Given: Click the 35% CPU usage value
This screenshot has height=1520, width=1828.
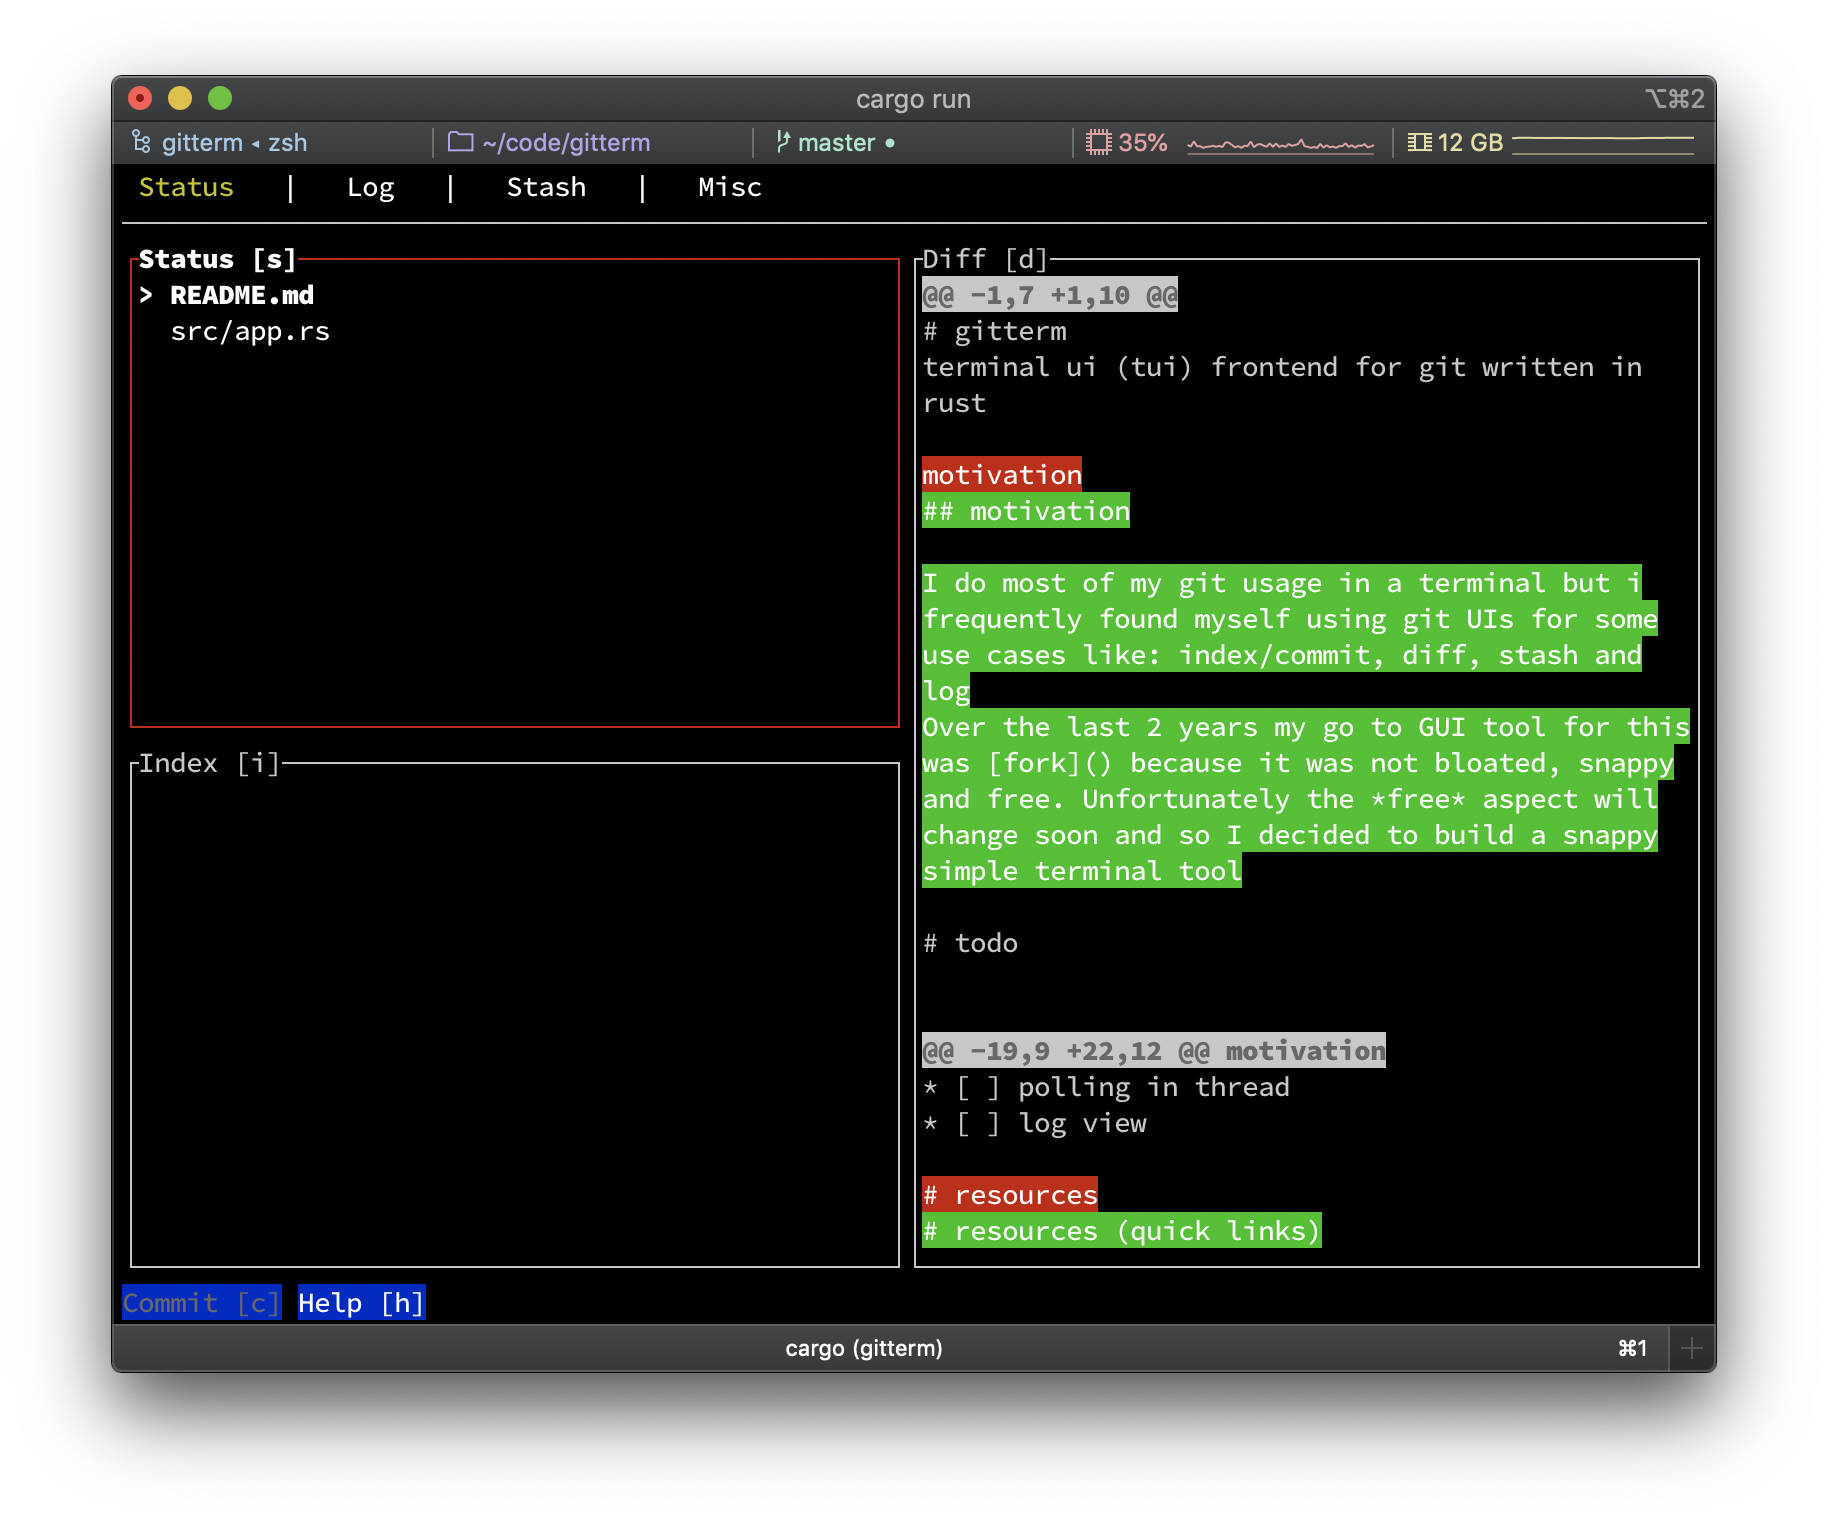Looking at the screenshot, I should 1143,142.
